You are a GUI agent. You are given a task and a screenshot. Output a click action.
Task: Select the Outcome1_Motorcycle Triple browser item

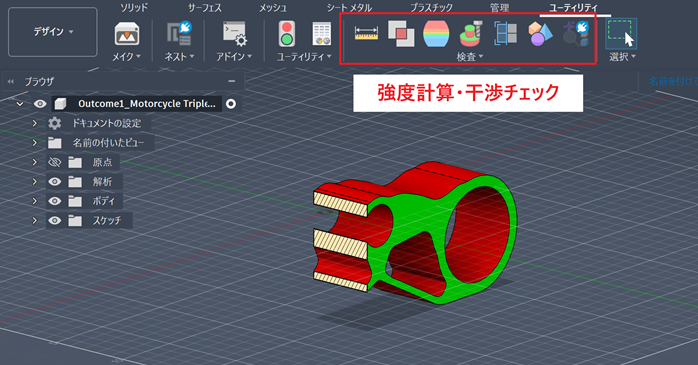pos(146,104)
